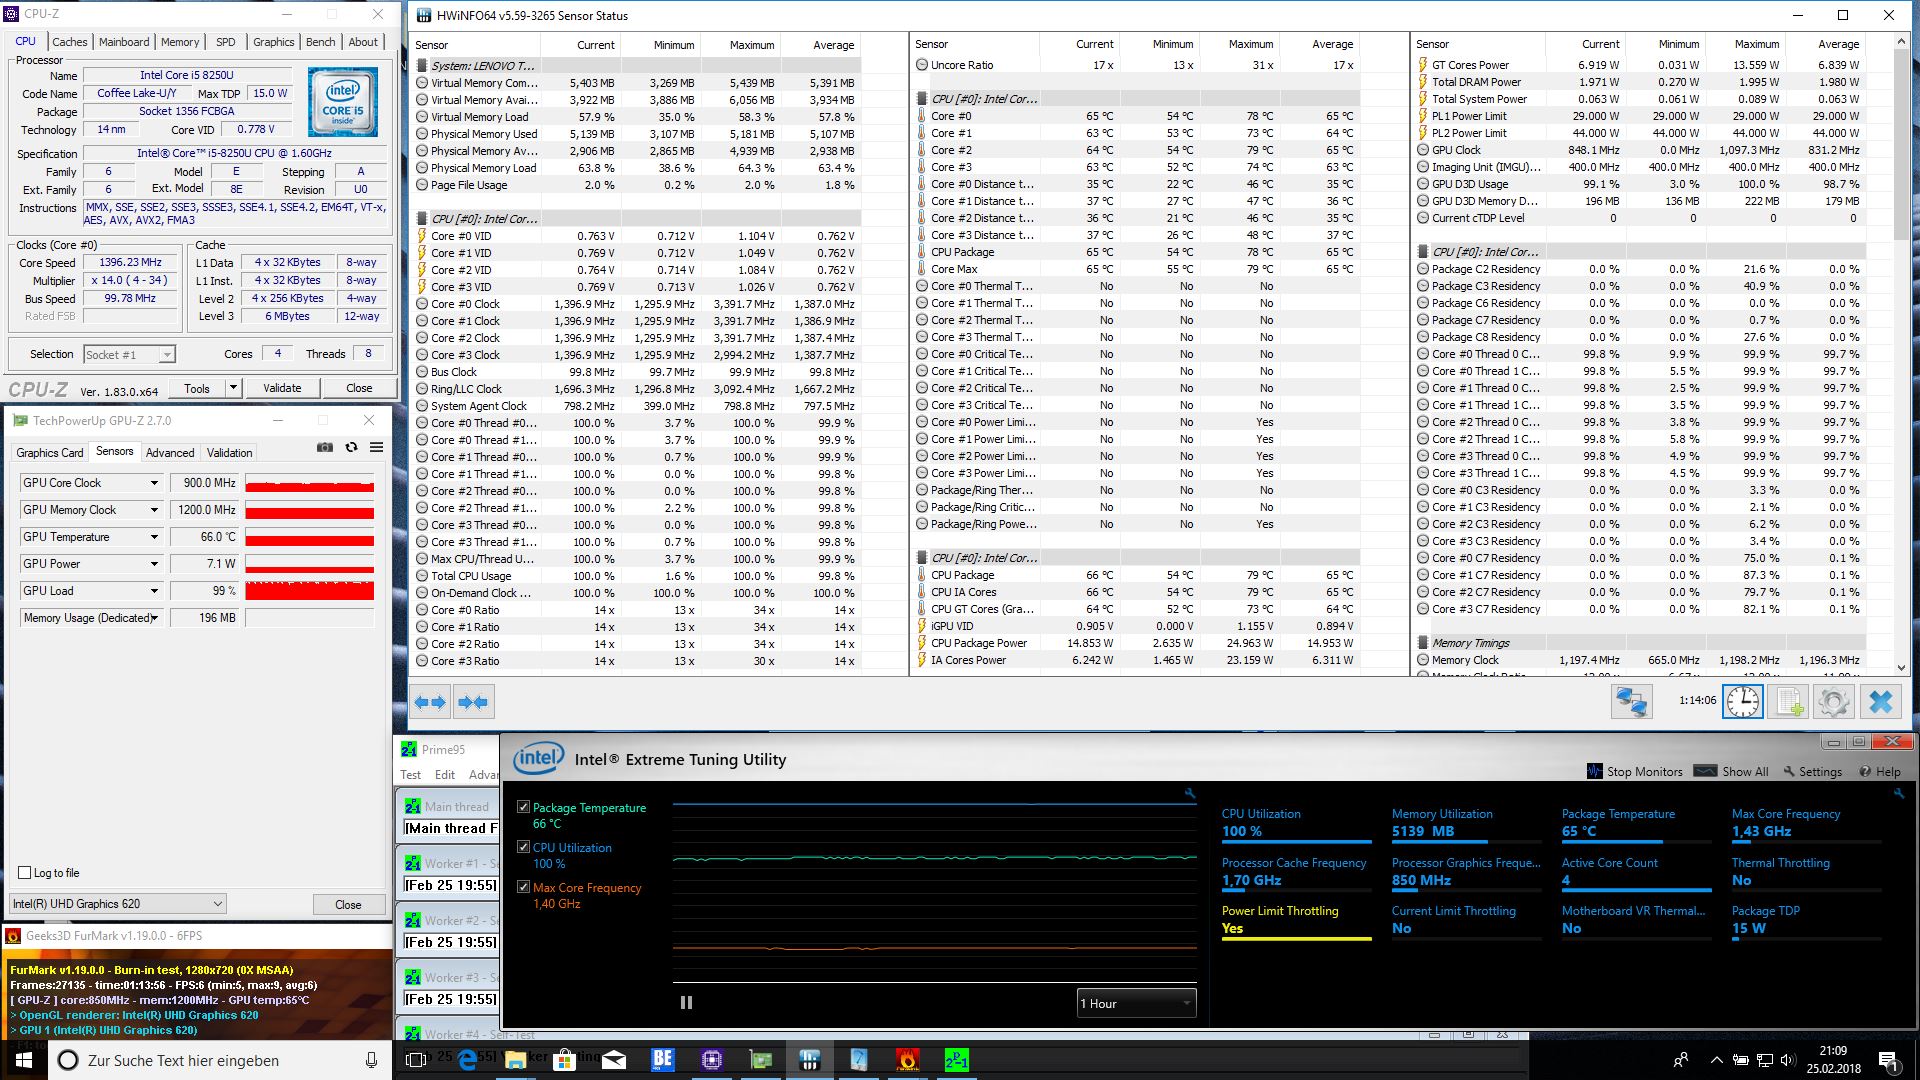The width and height of the screenshot is (1920, 1080).
Task: Open File Explorer from the taskbar
Action: 515,1060
